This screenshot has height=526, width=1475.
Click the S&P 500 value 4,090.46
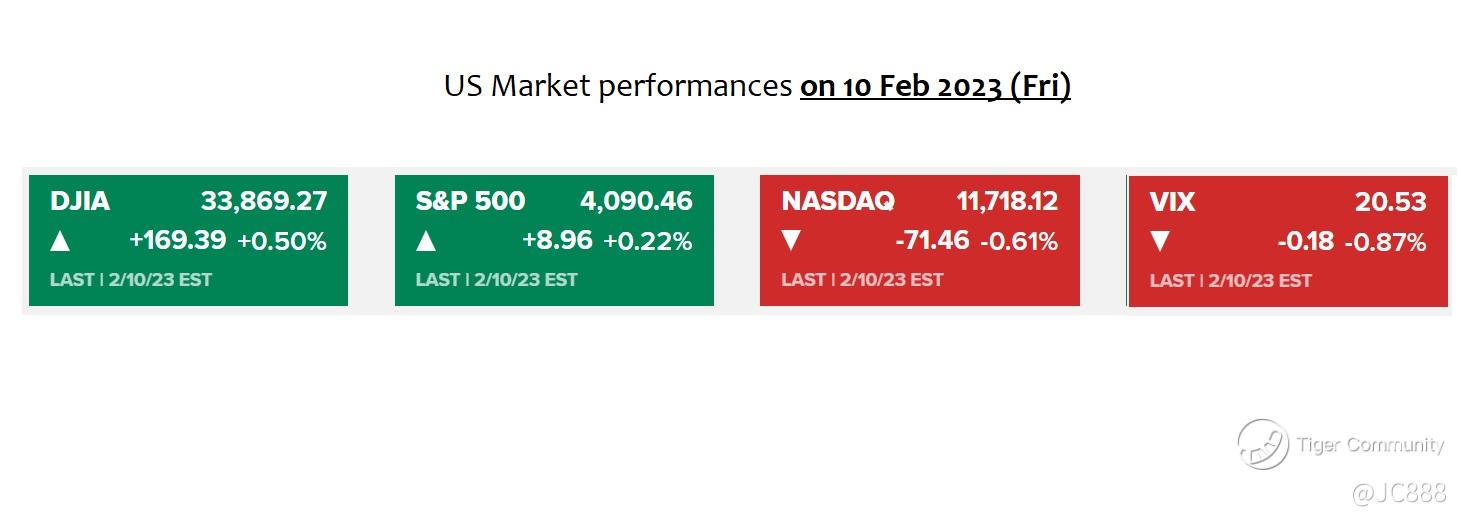click(636, 201)
